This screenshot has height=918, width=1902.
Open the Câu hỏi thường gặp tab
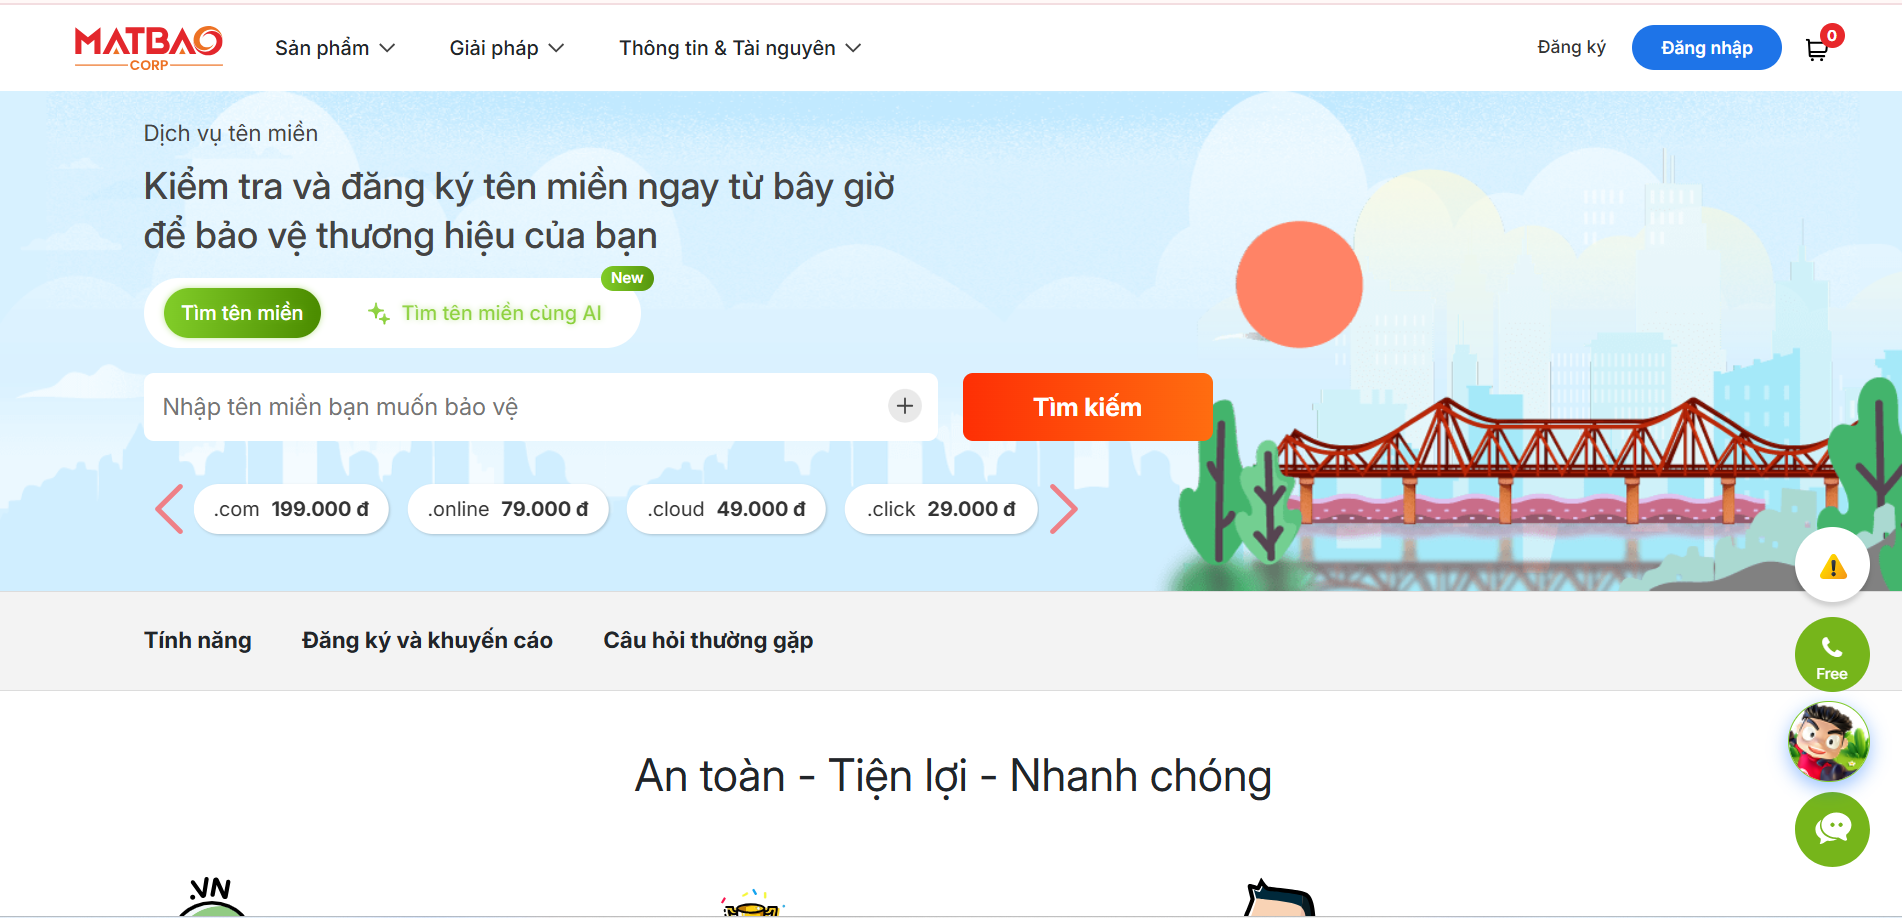pyautogui.click(x=708, y=641)
